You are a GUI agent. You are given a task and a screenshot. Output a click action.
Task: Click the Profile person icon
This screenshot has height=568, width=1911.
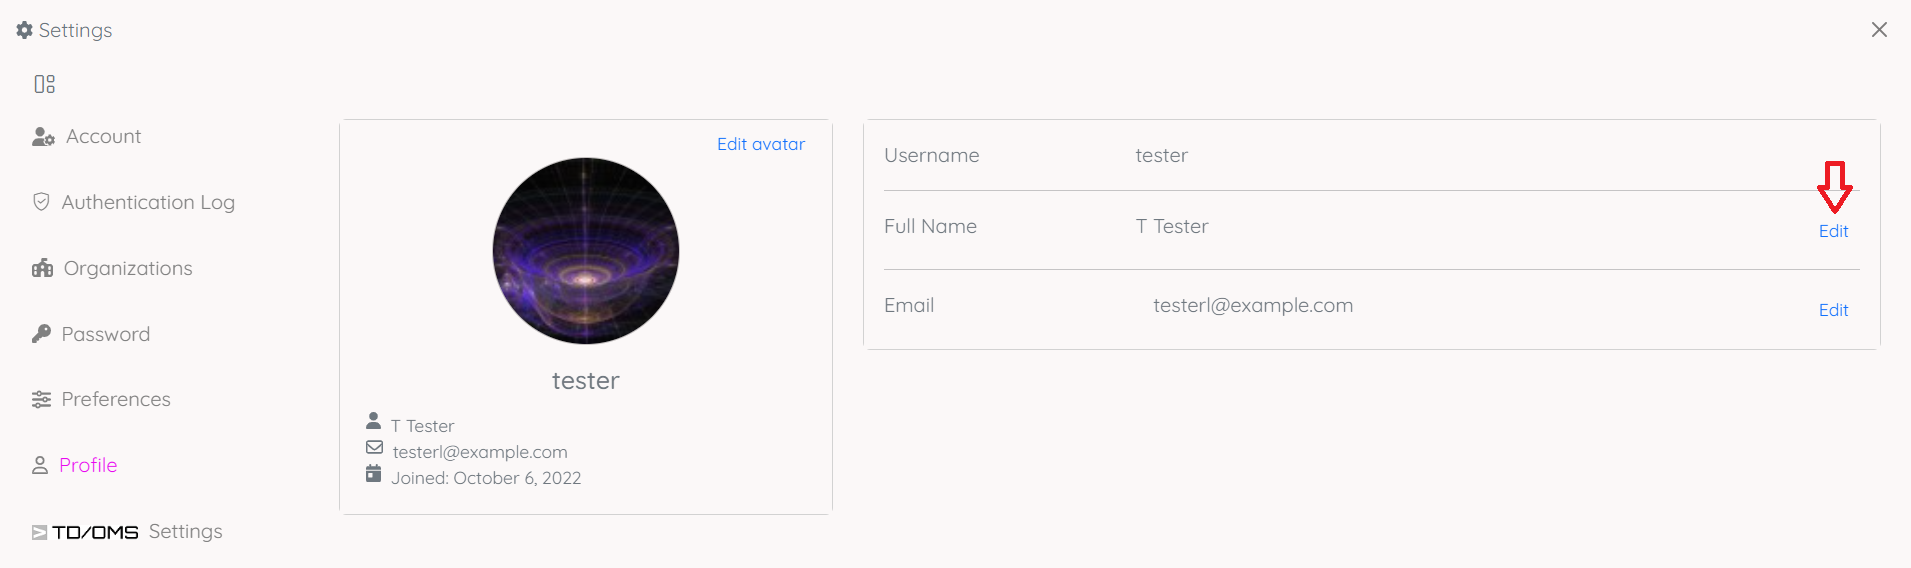(x=40, y=465)
